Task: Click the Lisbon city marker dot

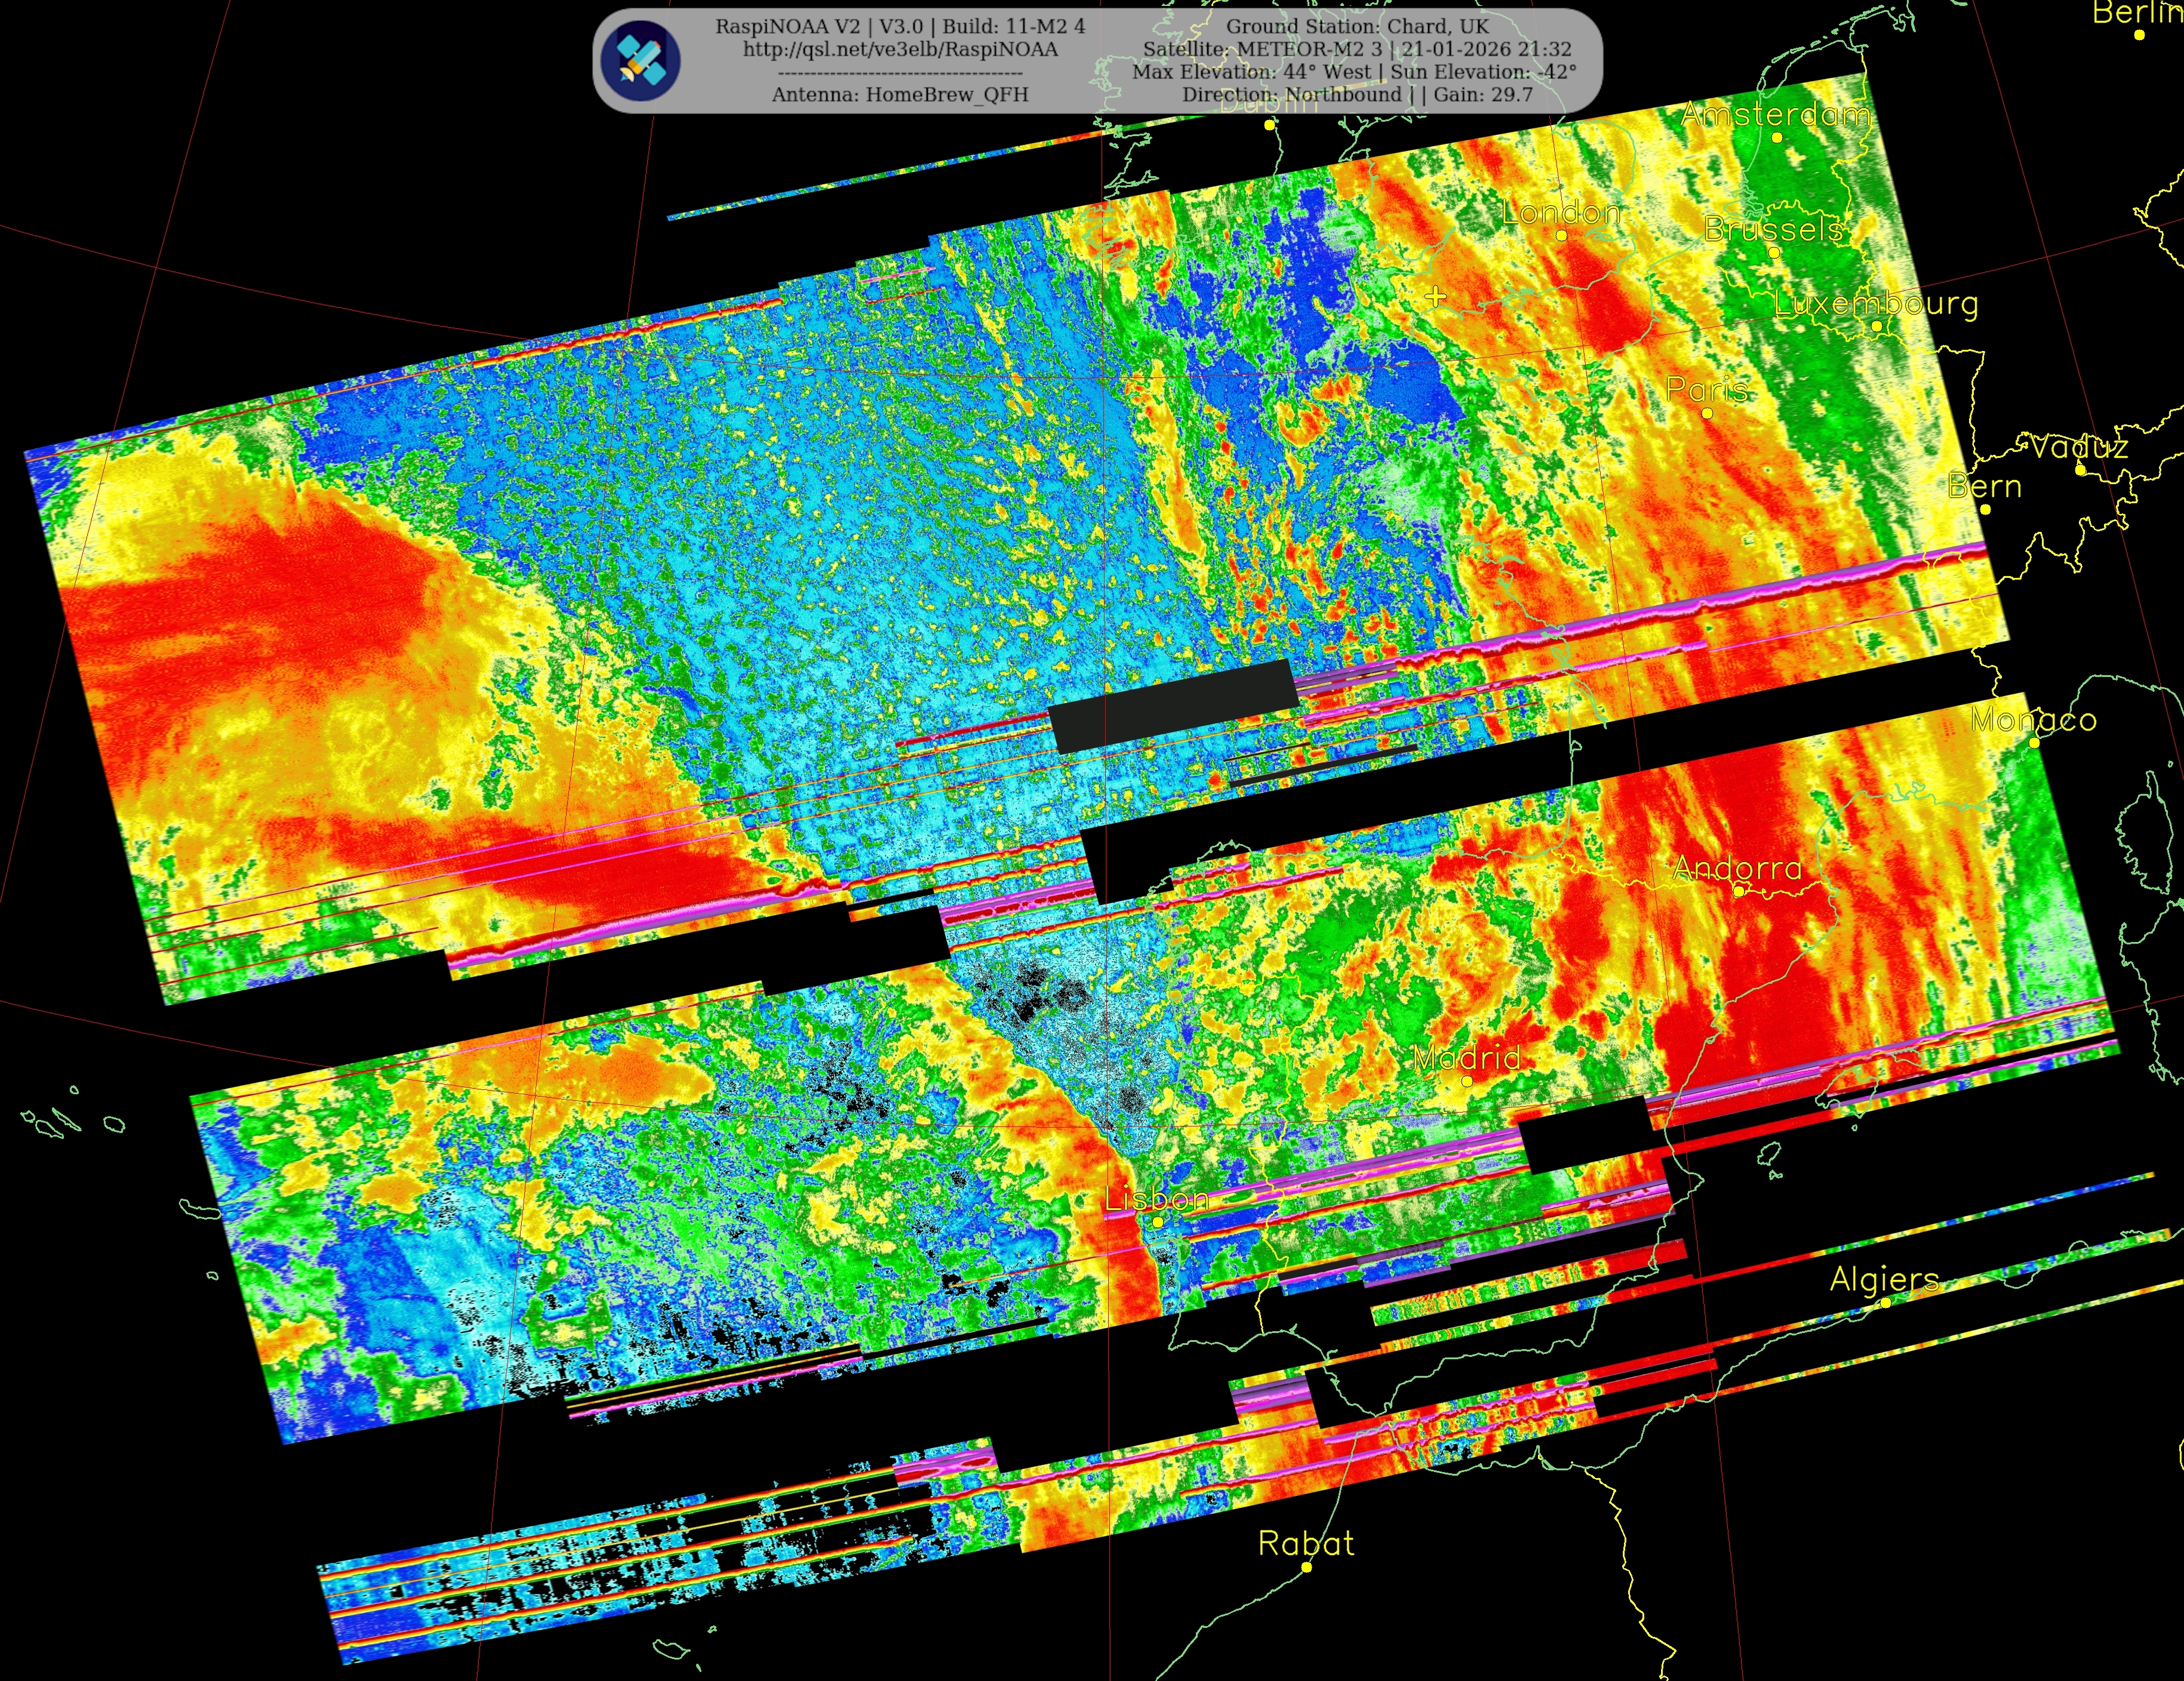Action: (x=1158, y=1222)
